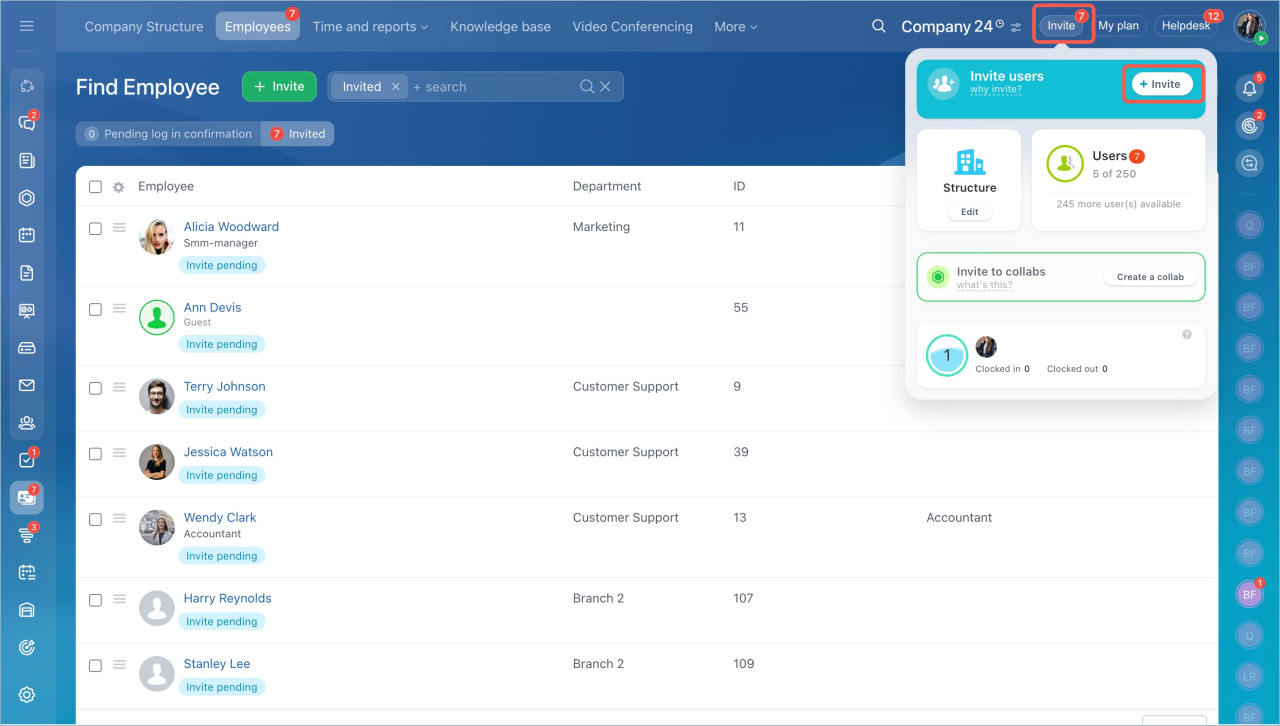Open the tasks checkmark icon in sidebar
The width and height of the screenshot is (1280, 726).
coord(27,460)
